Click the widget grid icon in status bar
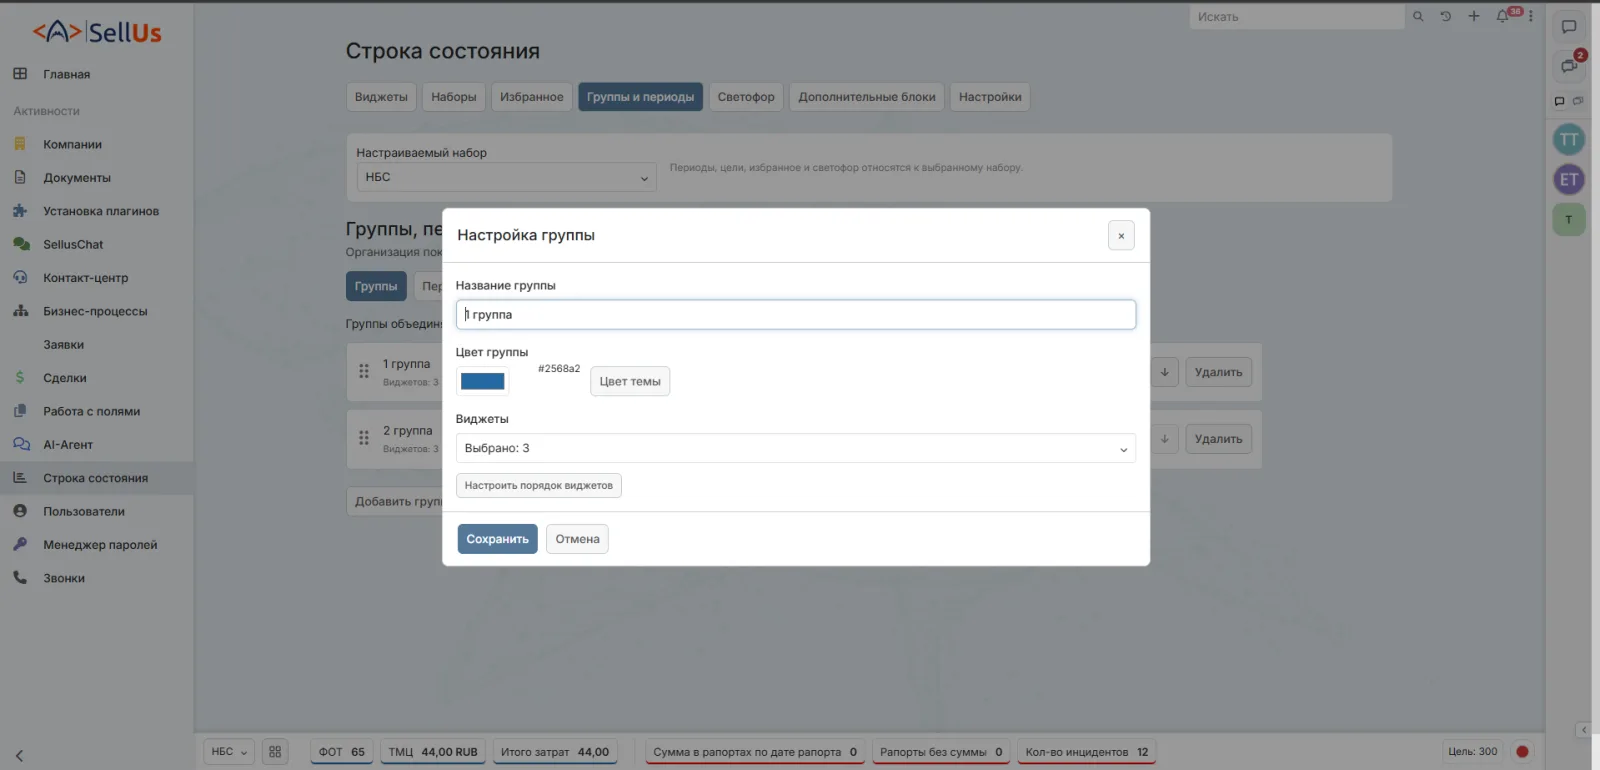Screen dimensions: 1600x770 275,752
